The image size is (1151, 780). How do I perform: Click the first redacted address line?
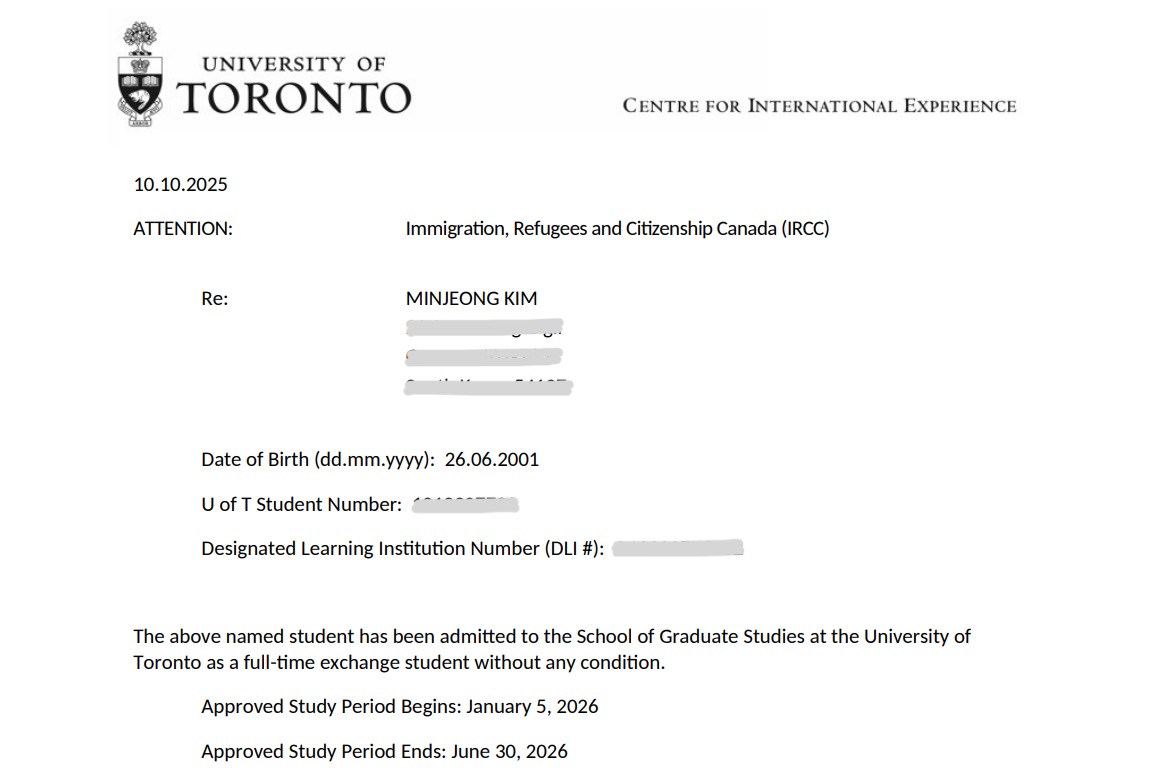tap(484, 327)
